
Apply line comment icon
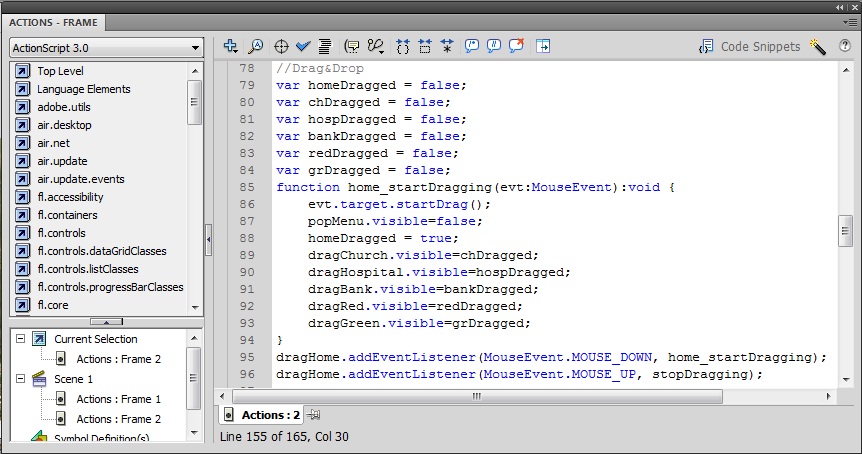tap(494, 46)
